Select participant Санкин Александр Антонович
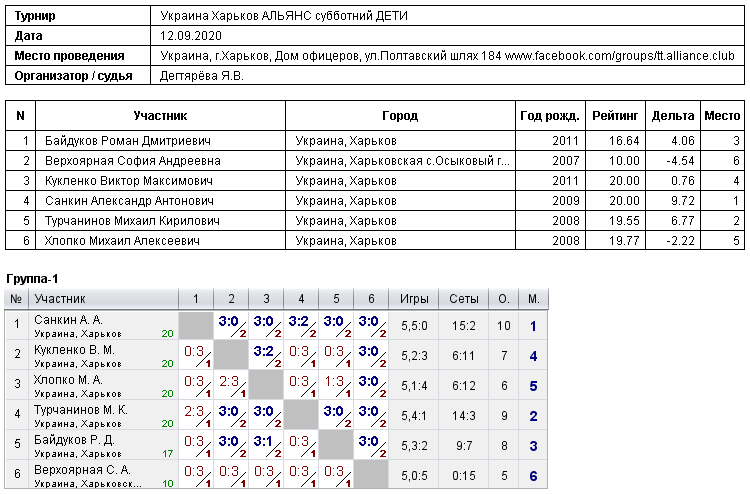750x494 pixels. pyautogui.click(x=129, y=201)
